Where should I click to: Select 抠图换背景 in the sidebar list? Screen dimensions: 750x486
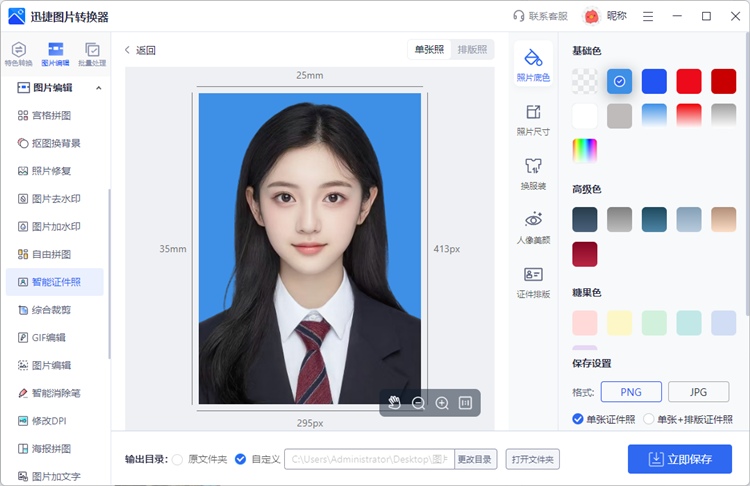click(57, 144)
